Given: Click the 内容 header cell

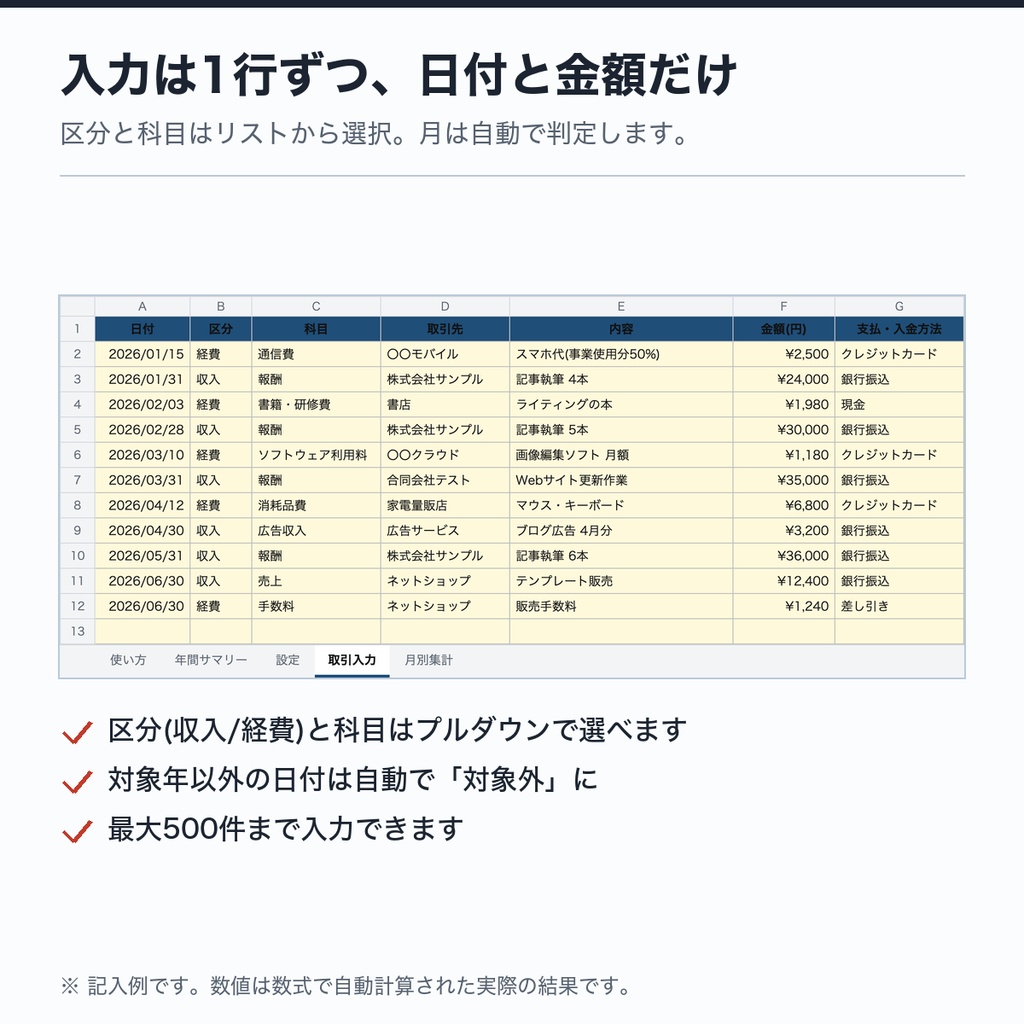Looking at the screenshot, I should coord(621,329).
